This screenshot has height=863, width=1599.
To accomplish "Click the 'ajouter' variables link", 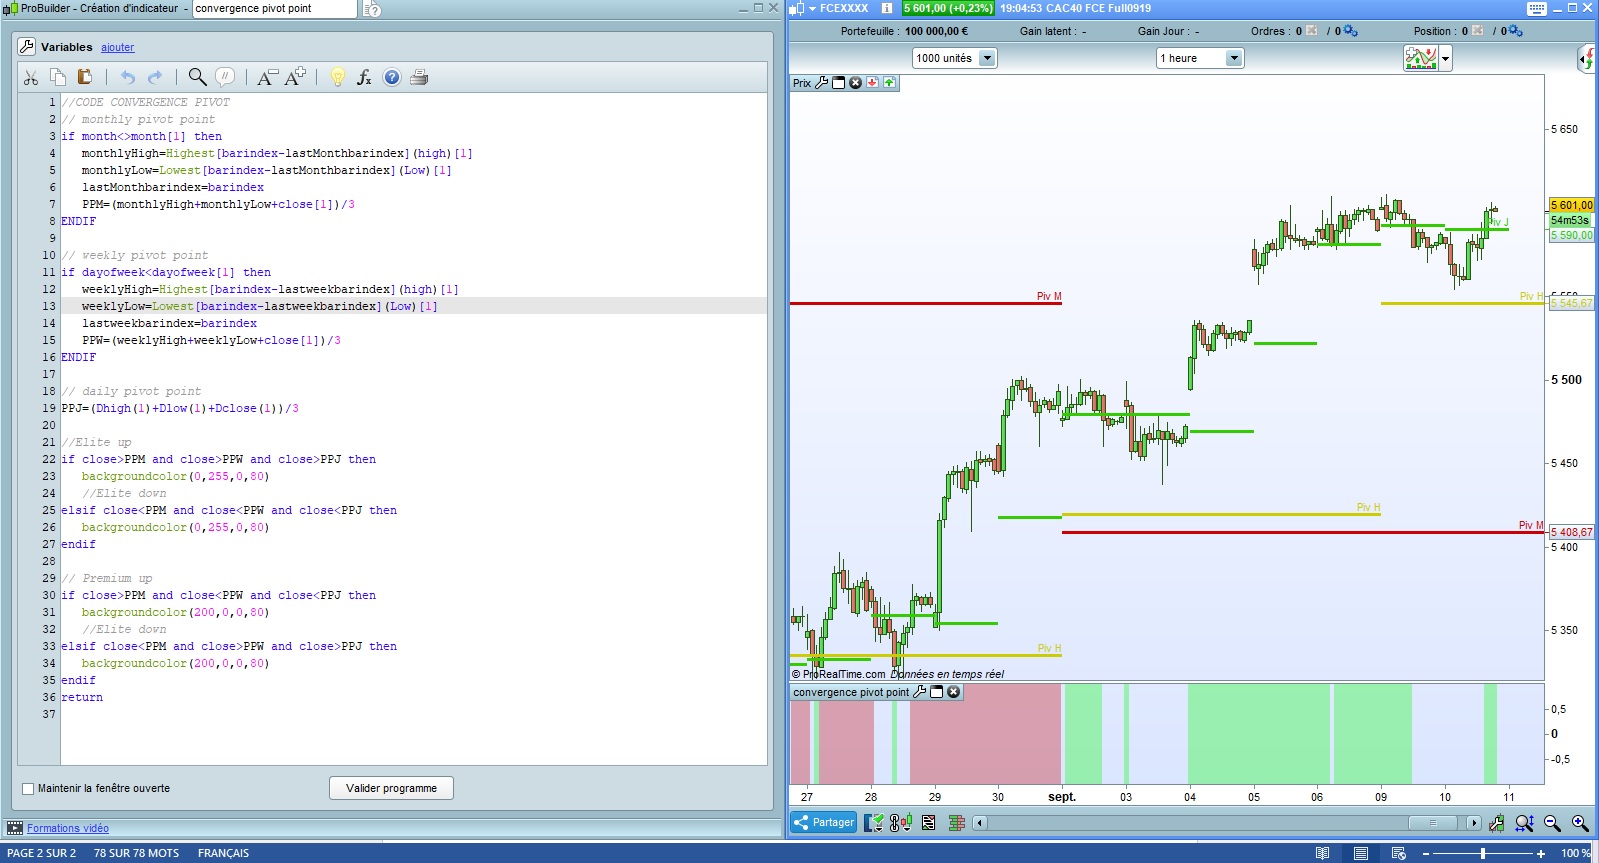I will coord(117,47).
